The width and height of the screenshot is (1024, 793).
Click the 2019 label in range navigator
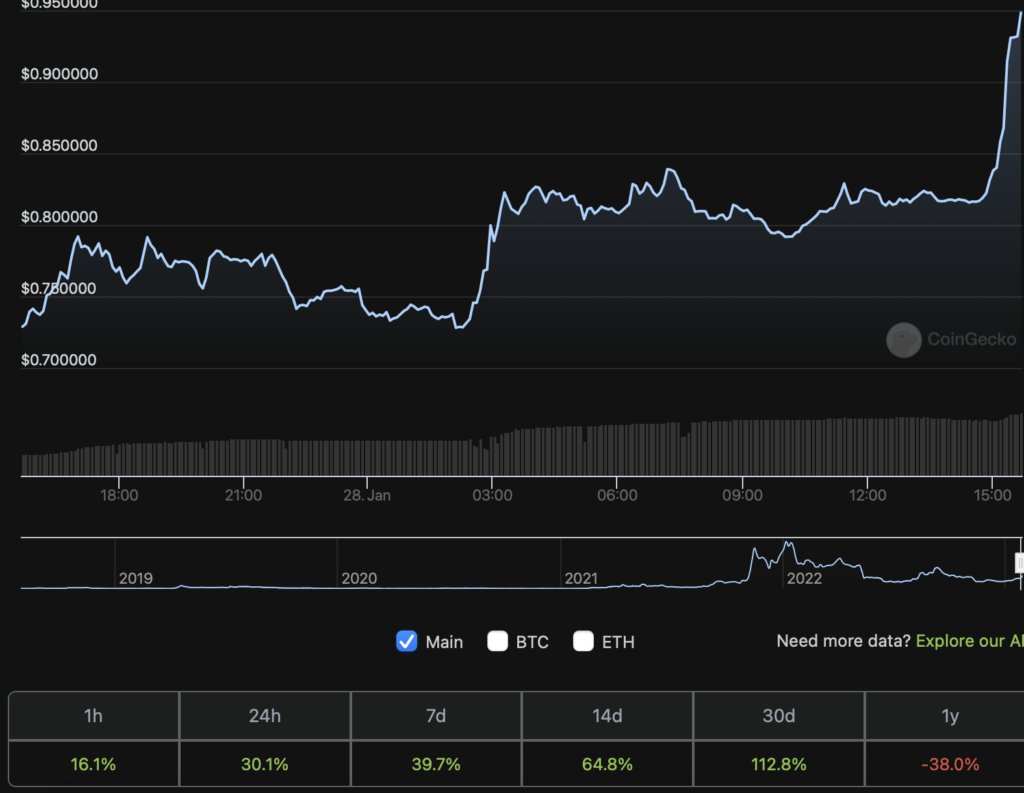click(136, 578)
